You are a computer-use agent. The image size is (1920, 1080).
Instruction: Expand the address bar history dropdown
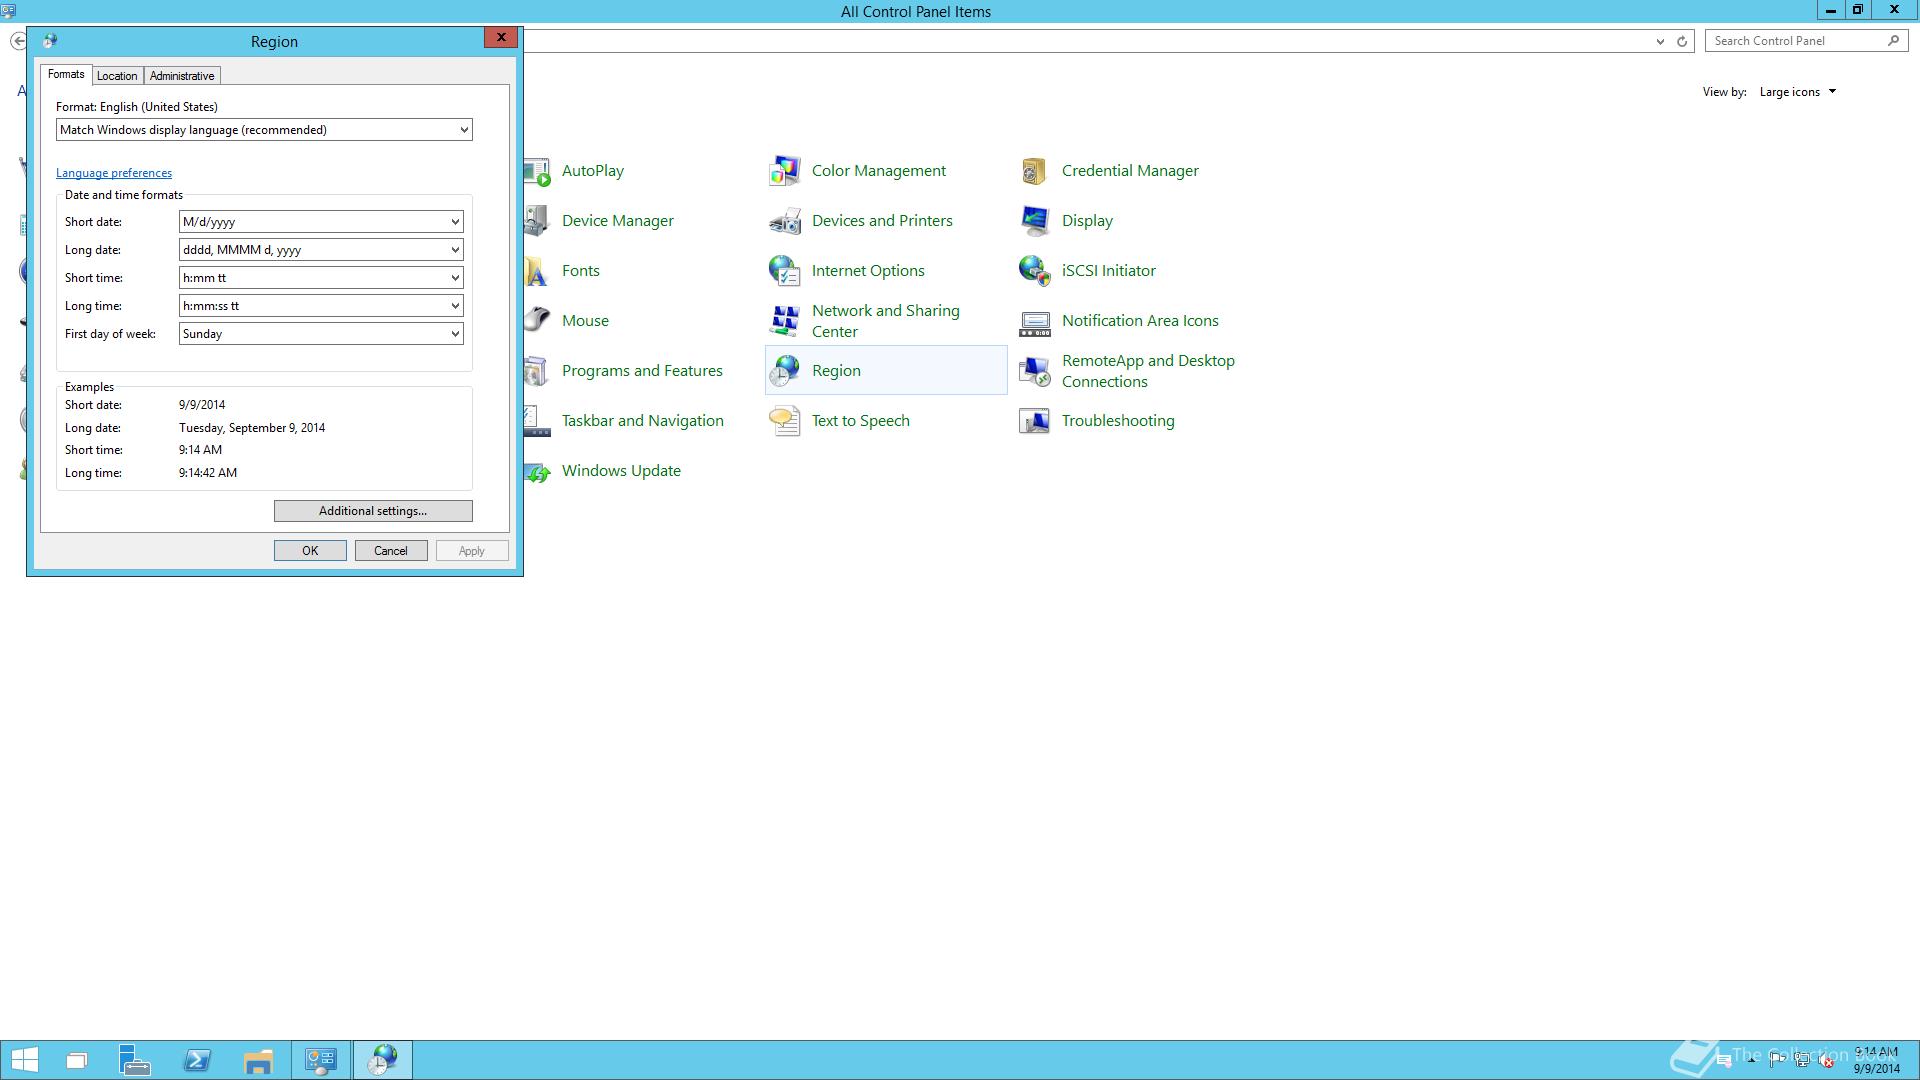(1660, 41)
